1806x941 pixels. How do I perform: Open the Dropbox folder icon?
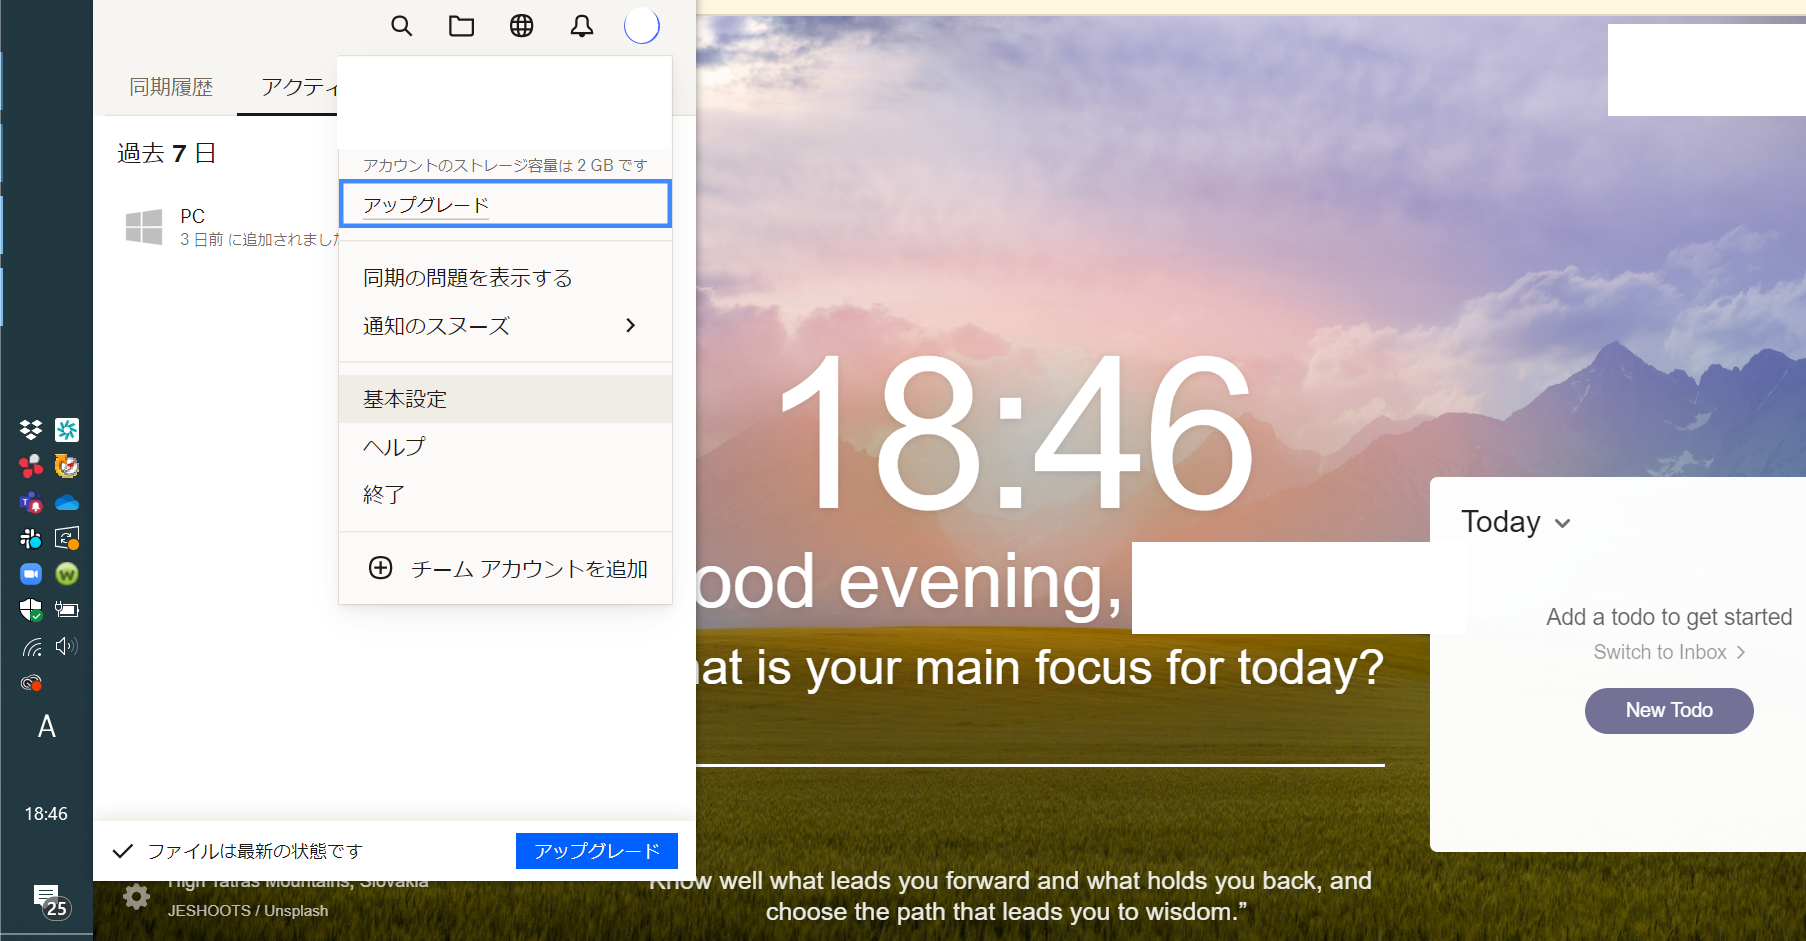[461, 26]
